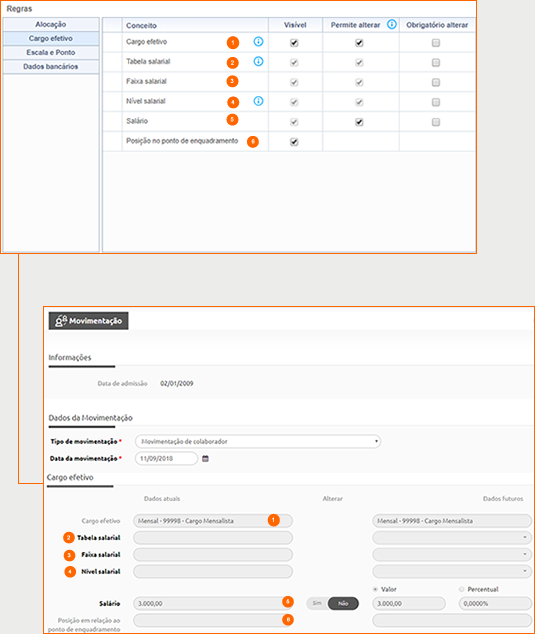Click the admission date 02/01/2009
The height and width of the screenshot is (634, 535).
point(177,383)
